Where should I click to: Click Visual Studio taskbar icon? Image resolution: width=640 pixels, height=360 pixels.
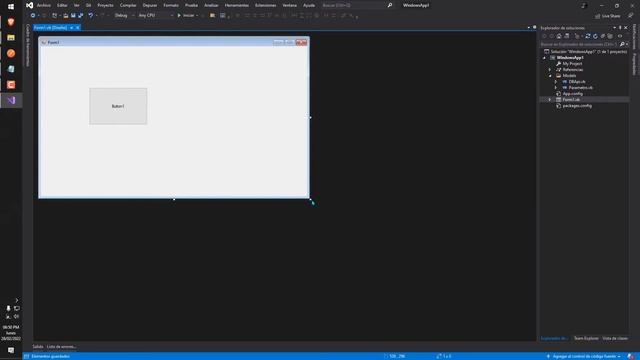pos(11,100)
